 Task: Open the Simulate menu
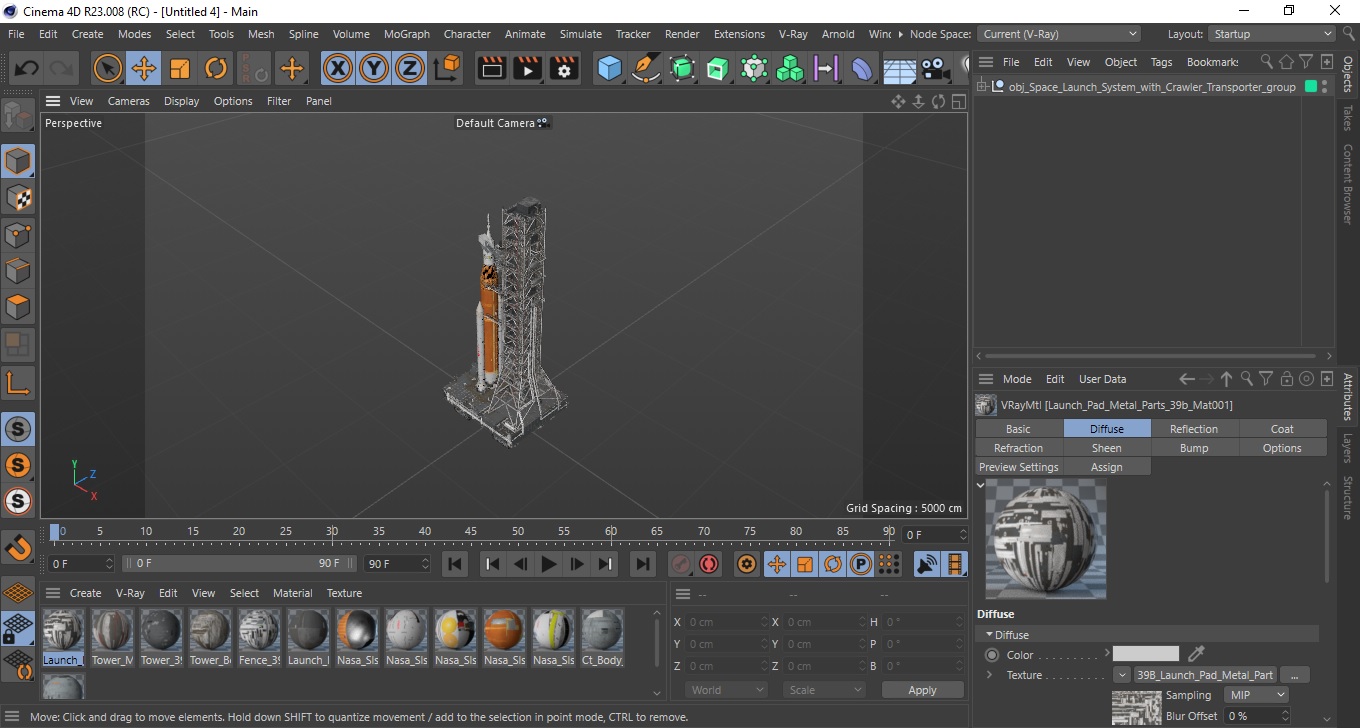[x=581, y=34]
